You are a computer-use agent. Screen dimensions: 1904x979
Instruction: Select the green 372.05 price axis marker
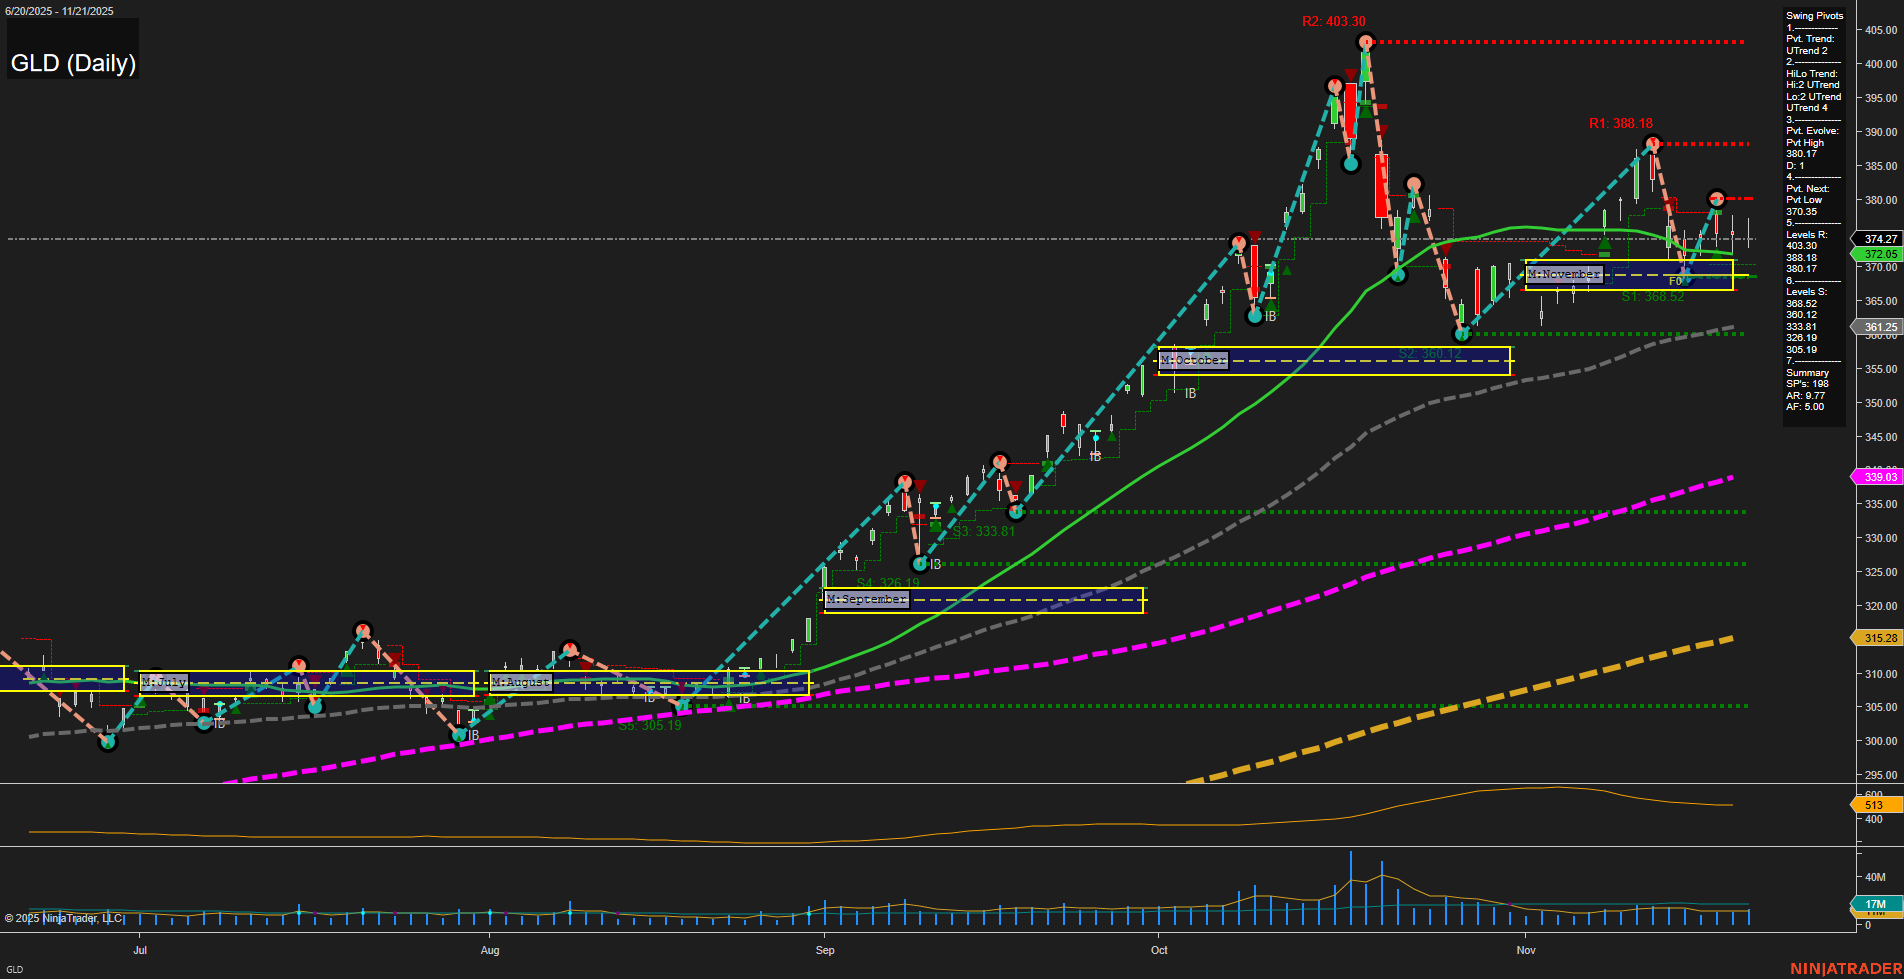click(x=1879, y=254)
